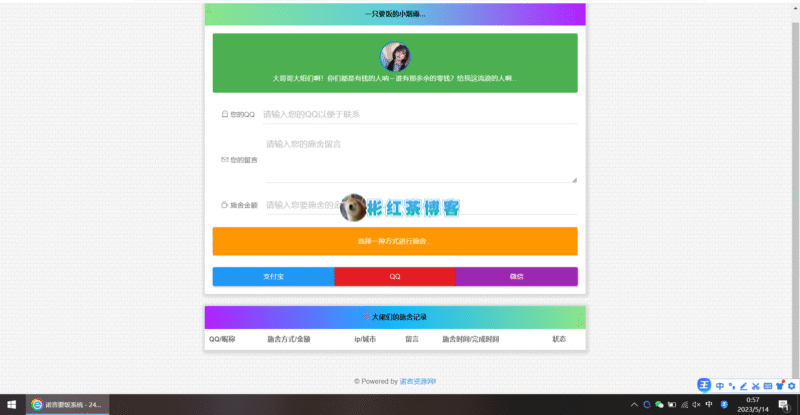Switch to the 诺言要饭系统 browser taskbar item
Viewport: 800px width, 415px height.
(x=67, y=404)
